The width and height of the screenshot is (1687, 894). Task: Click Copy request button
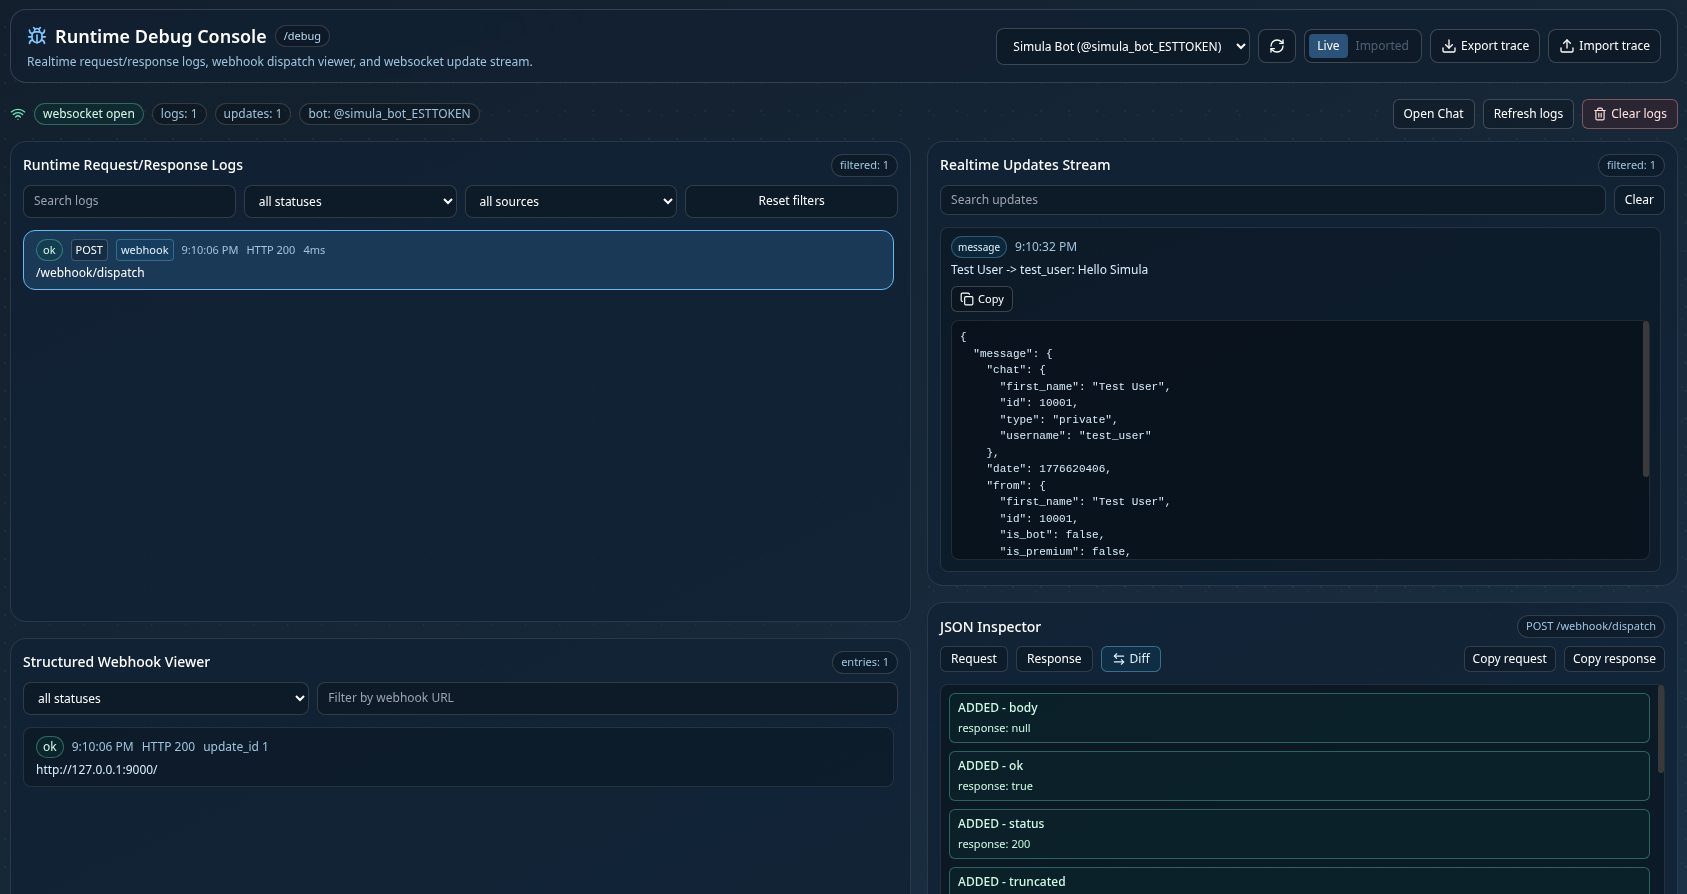coord(1509,659)
